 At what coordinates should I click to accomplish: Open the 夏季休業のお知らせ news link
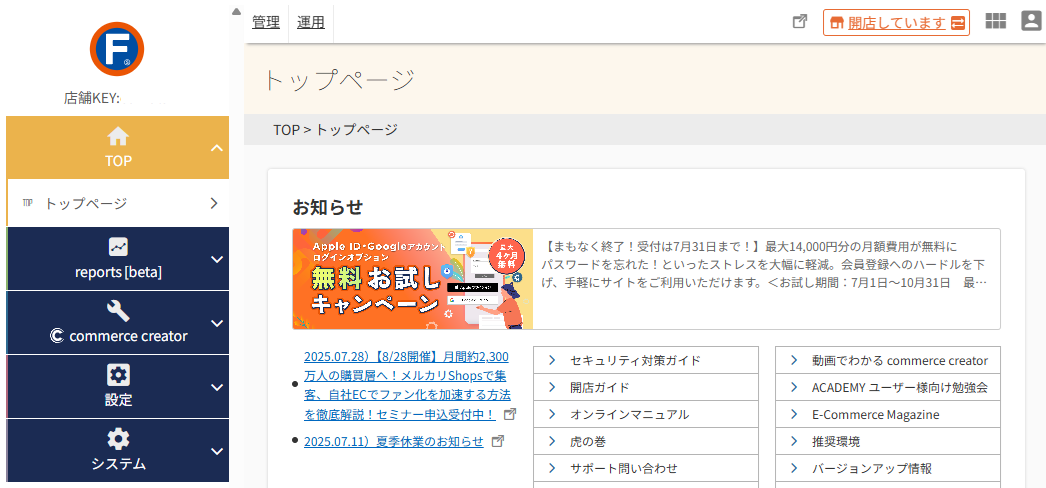[x=394, y=441]
